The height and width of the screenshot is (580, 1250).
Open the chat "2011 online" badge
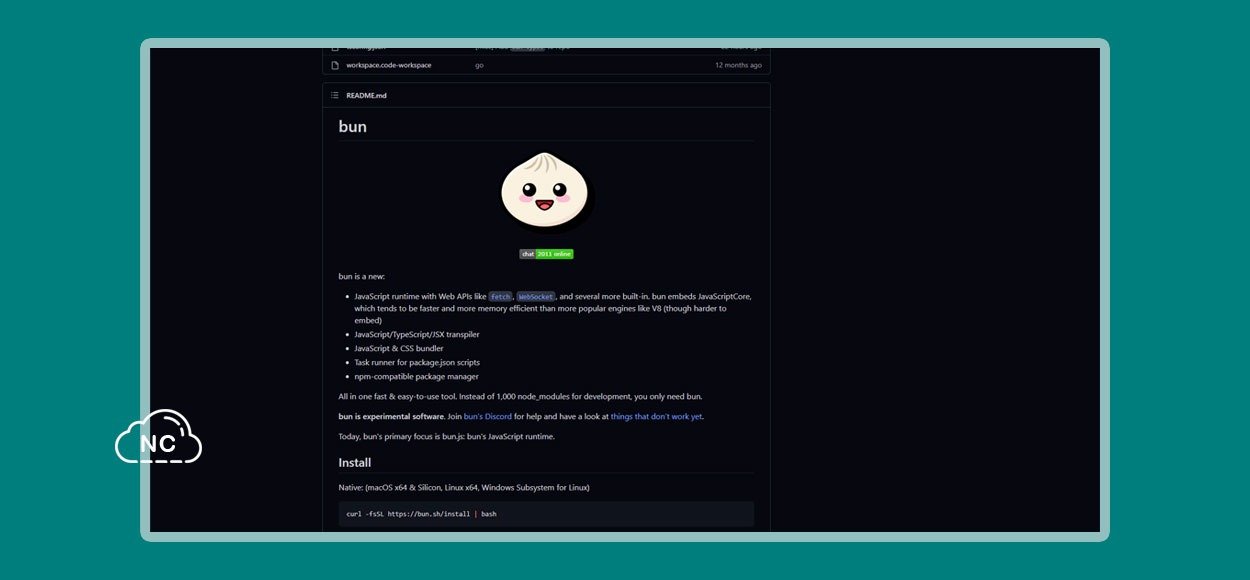pos(546,254)
